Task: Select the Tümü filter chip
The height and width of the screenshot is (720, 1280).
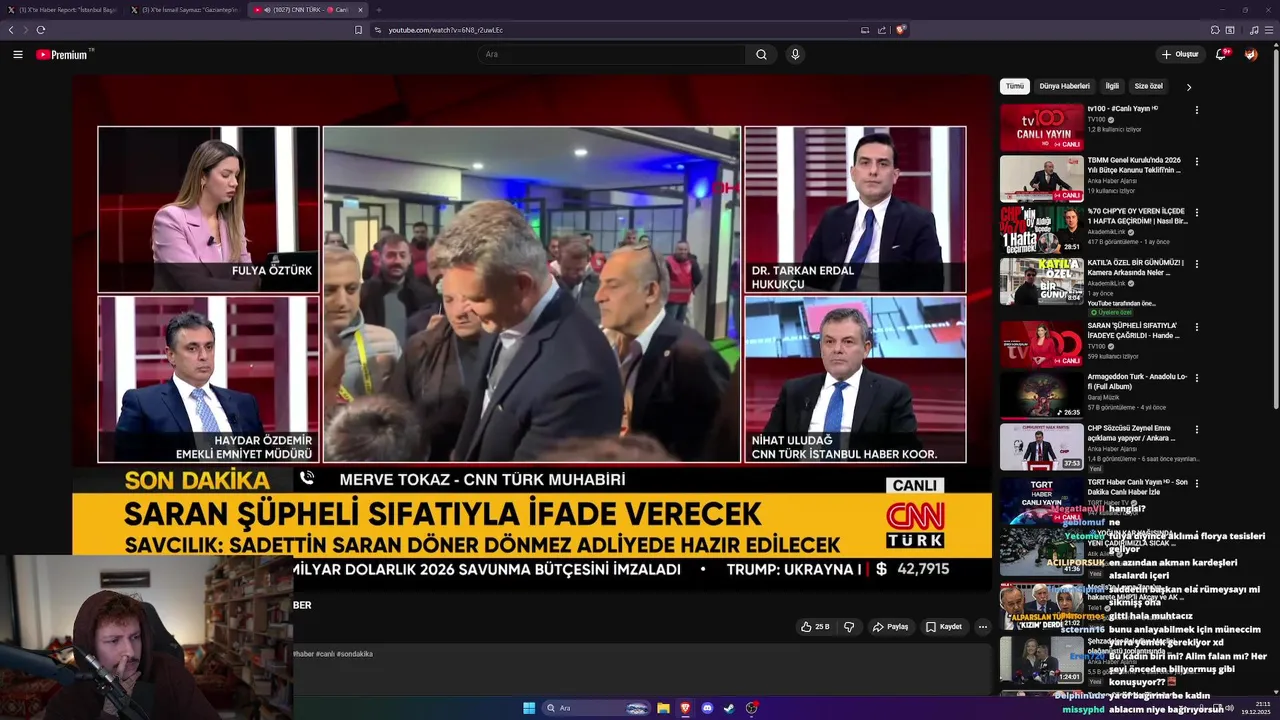Action: point(1015,86)
